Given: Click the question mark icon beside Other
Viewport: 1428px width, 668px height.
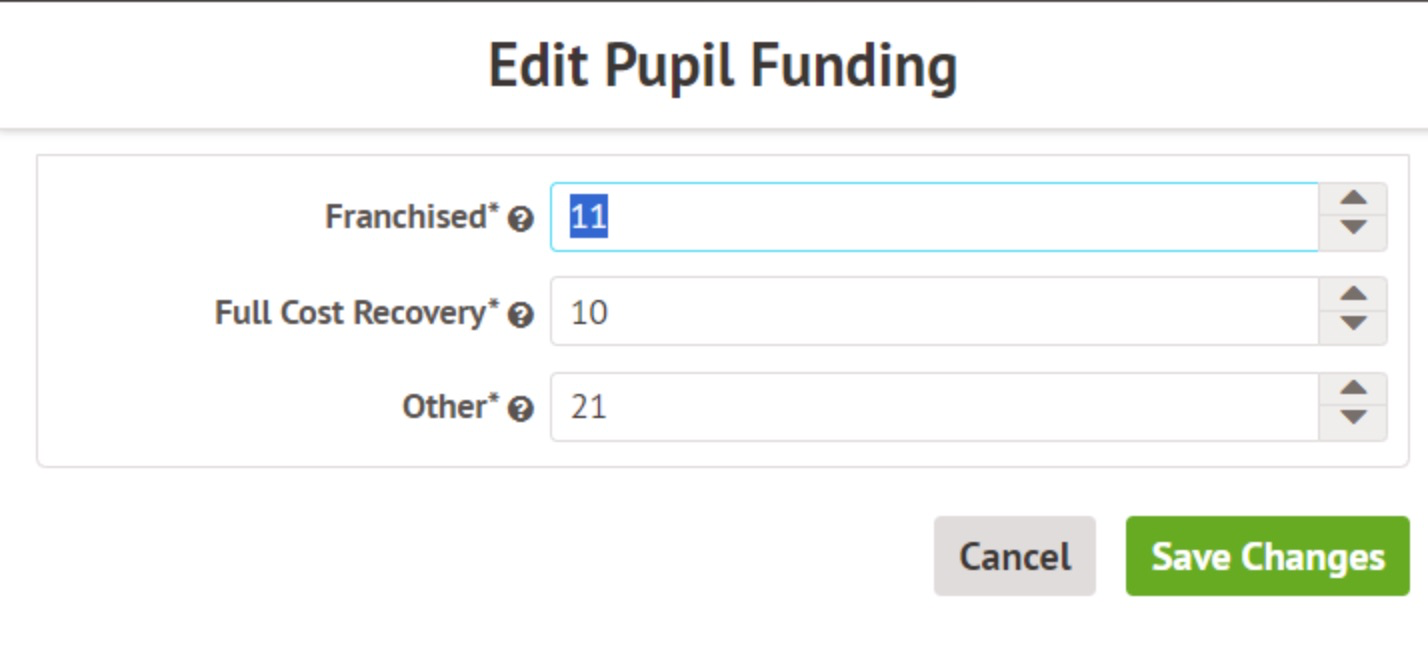Looking at the screenshot, I should pos(520,409).
